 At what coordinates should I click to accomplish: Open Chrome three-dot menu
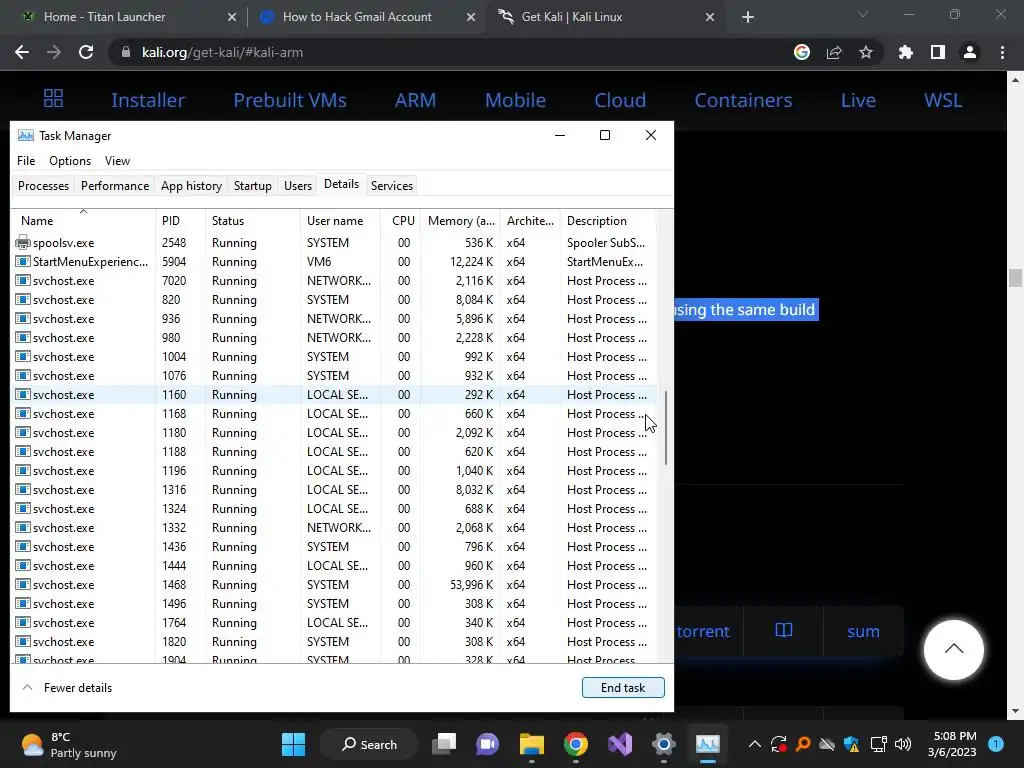tap(1002, 52)
